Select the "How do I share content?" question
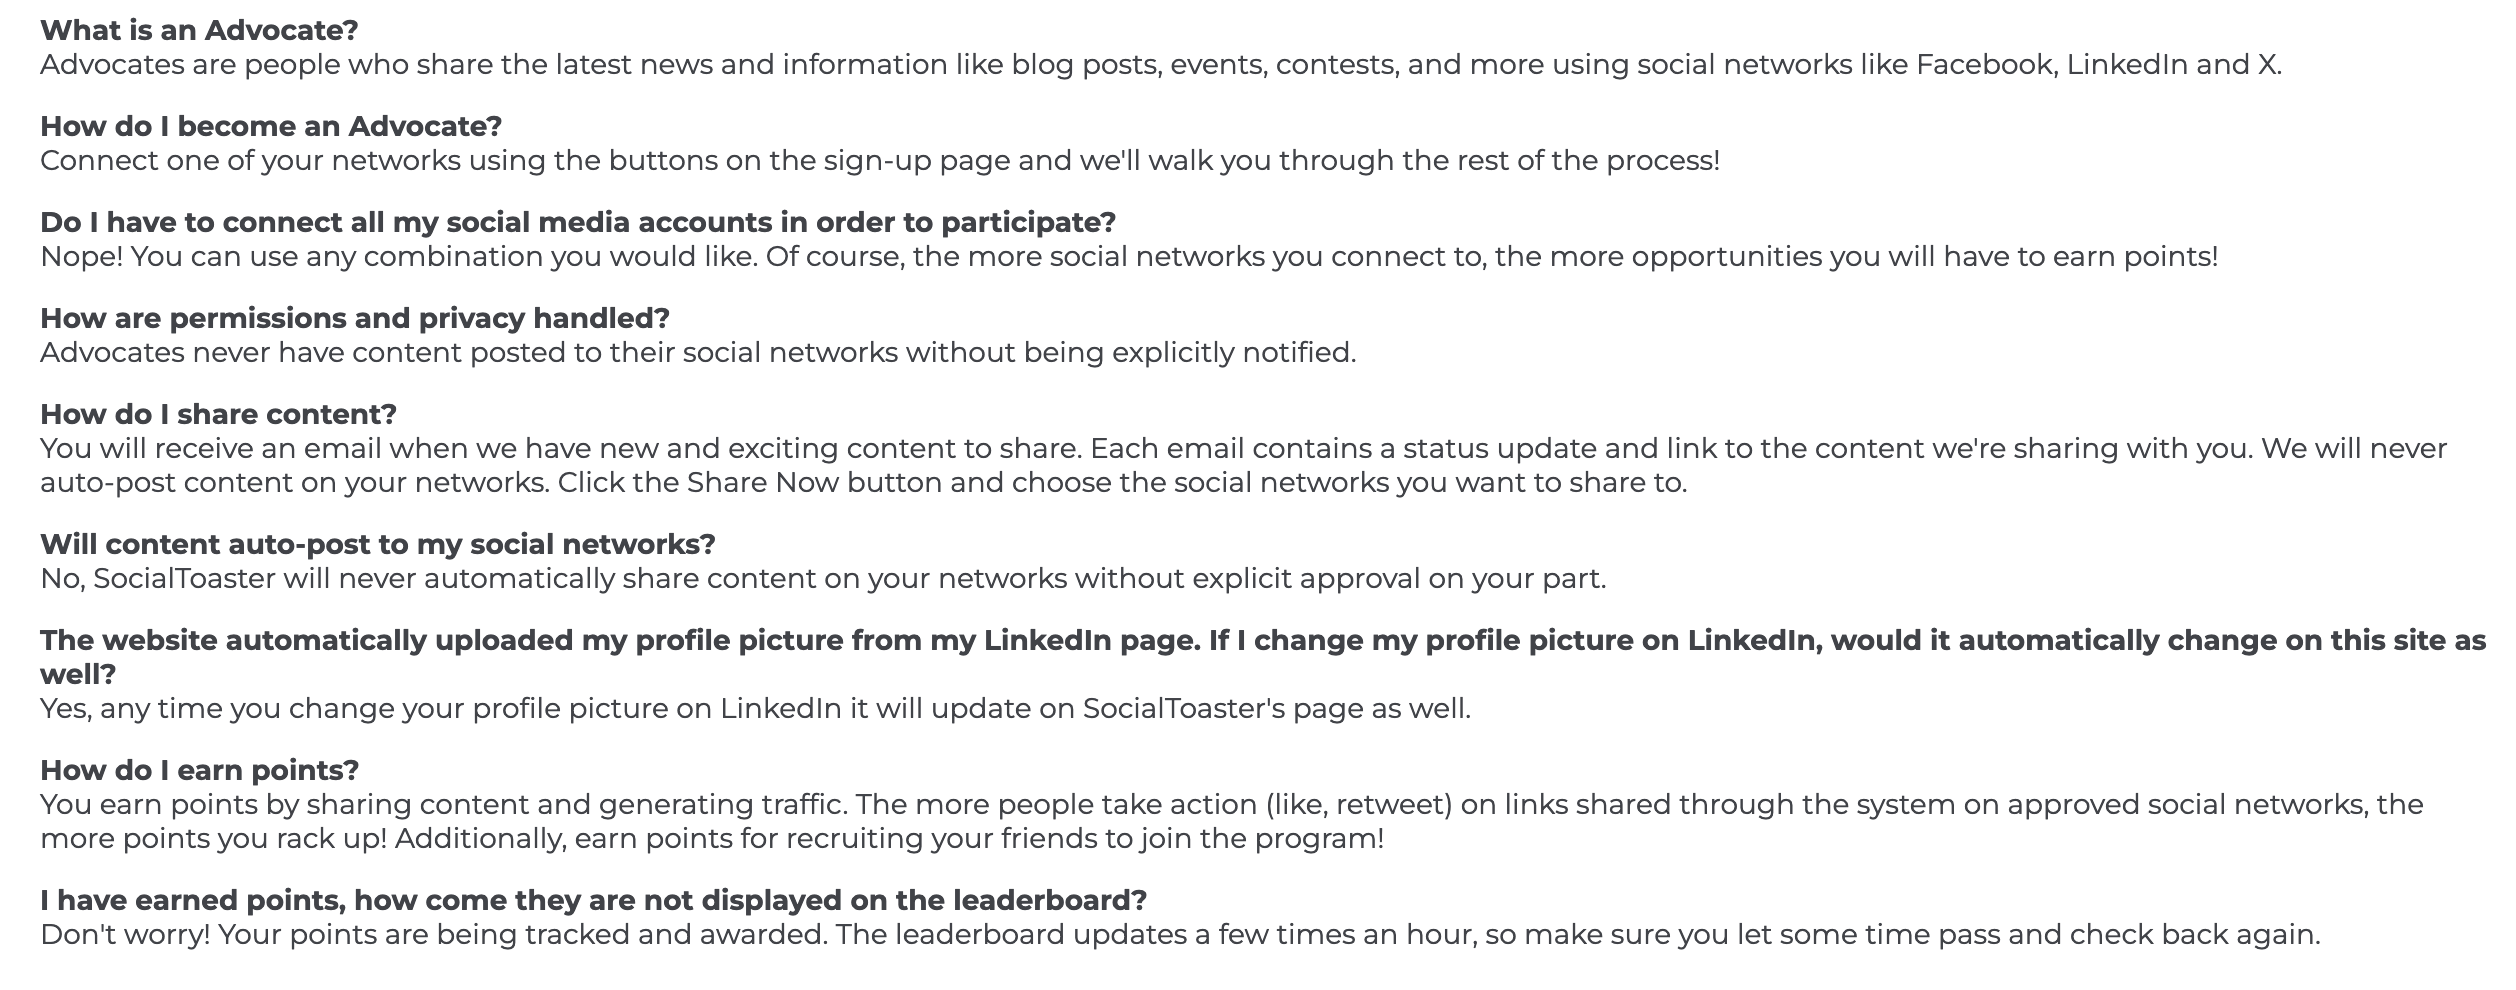Viewport: 2516px width, 990px height. click(x=218, y=414)
